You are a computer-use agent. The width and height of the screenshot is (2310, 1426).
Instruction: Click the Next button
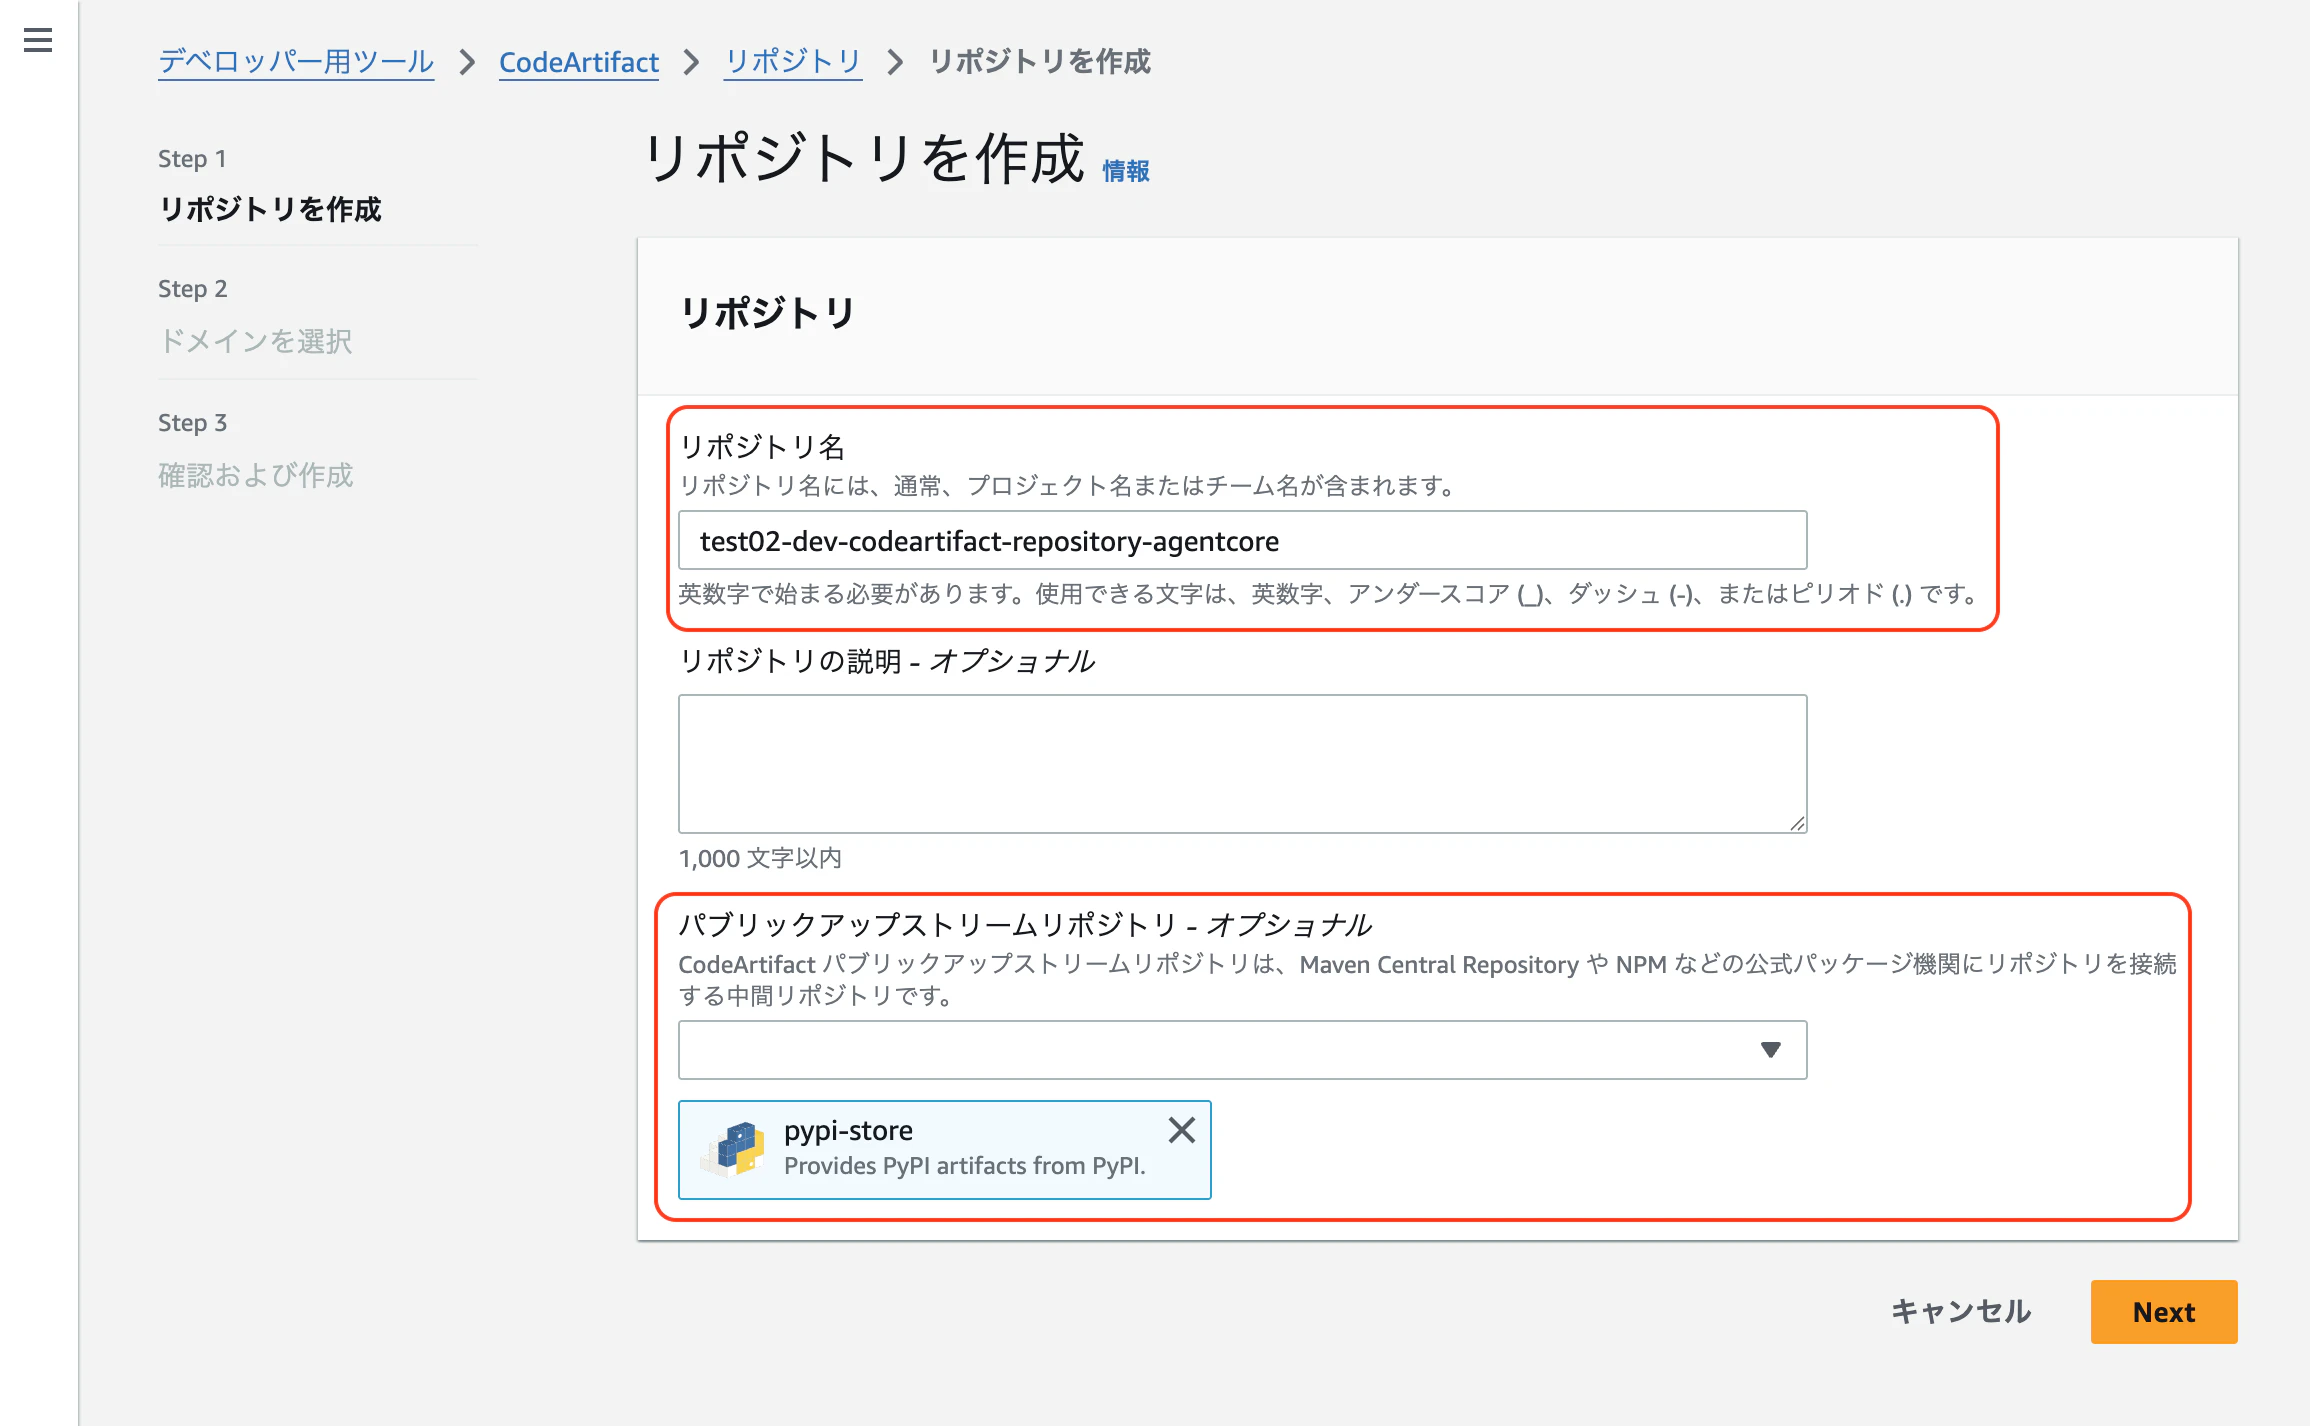[2164, 1311]
